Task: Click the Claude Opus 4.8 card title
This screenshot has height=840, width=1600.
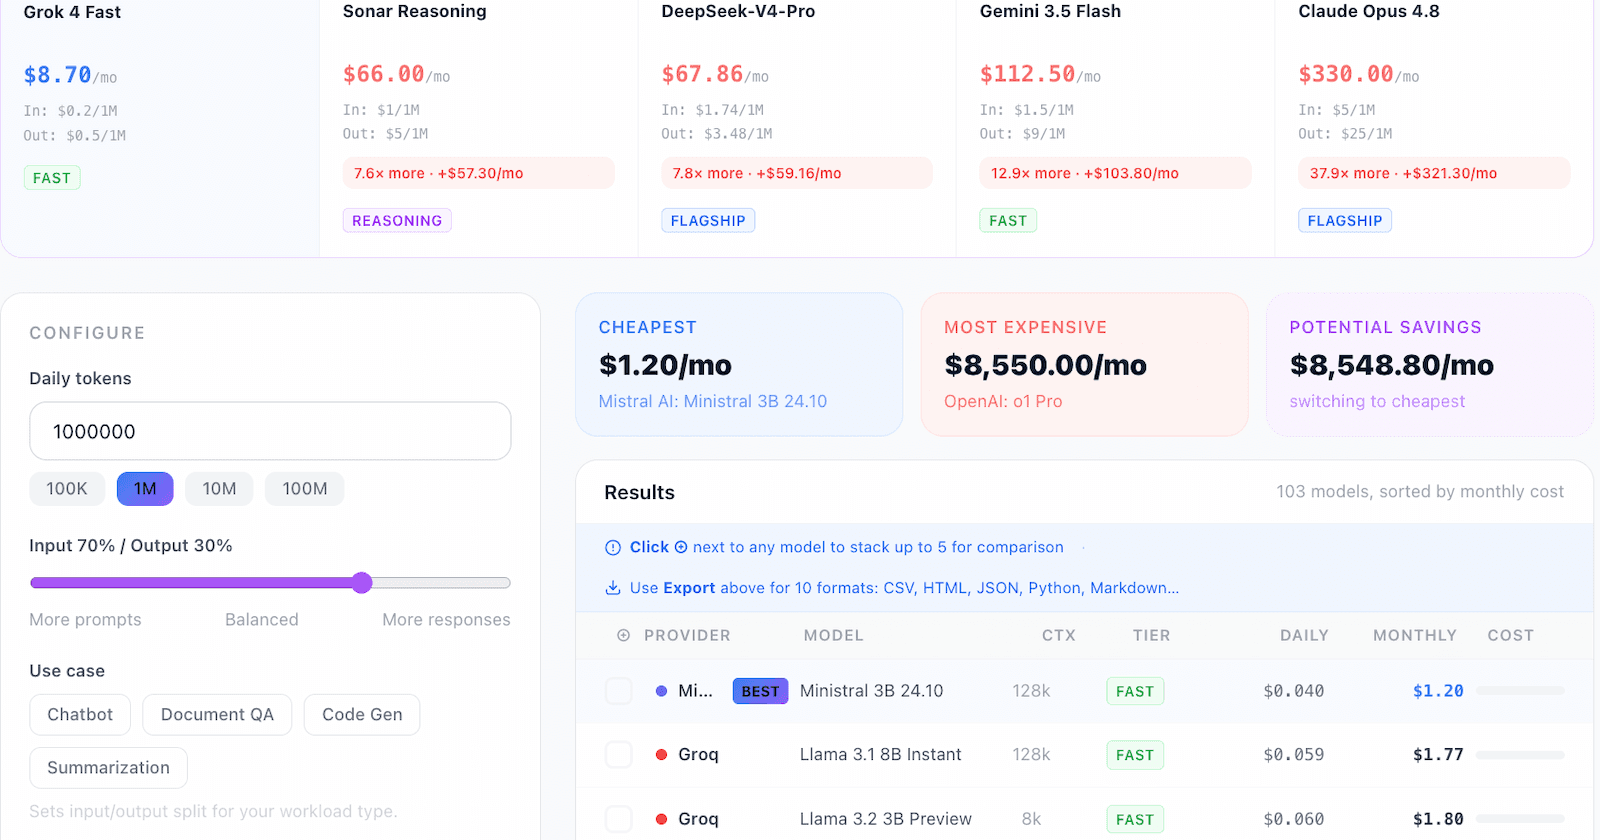Action: (x=1369, y=11)
